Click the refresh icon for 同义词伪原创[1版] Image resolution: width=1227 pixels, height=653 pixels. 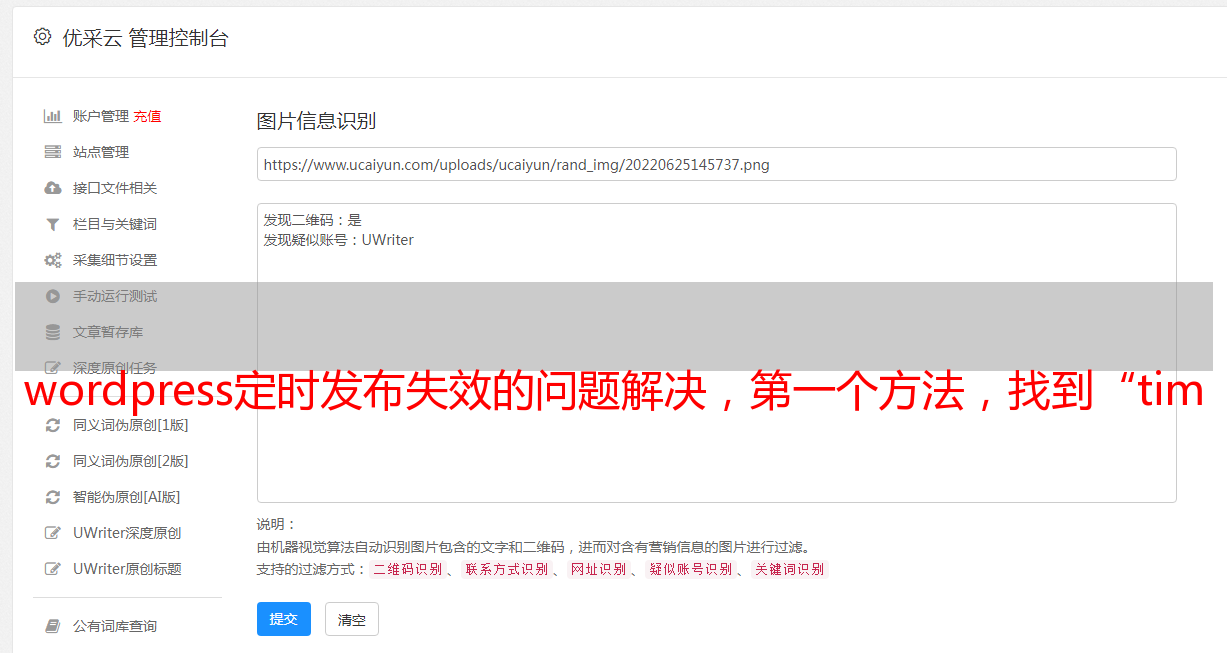coord(53,425)
